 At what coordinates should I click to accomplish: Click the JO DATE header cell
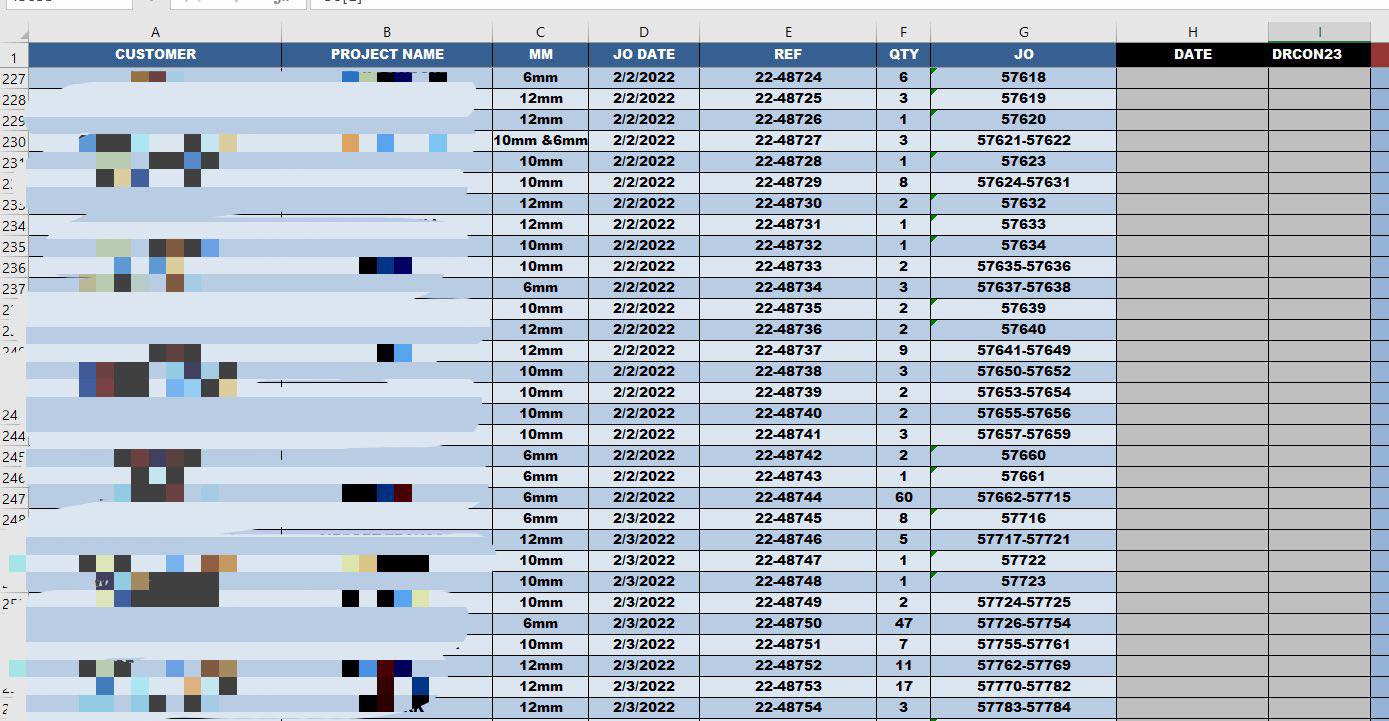643,54
